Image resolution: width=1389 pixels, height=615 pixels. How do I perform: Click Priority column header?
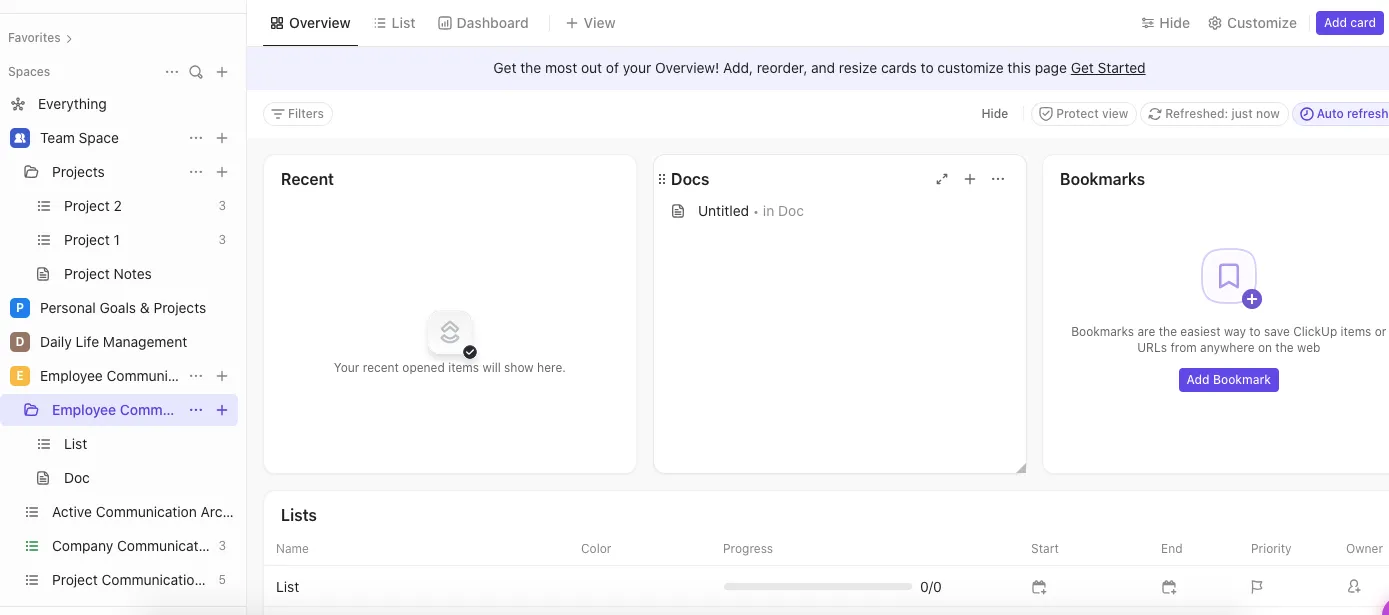pos(1271,549)
